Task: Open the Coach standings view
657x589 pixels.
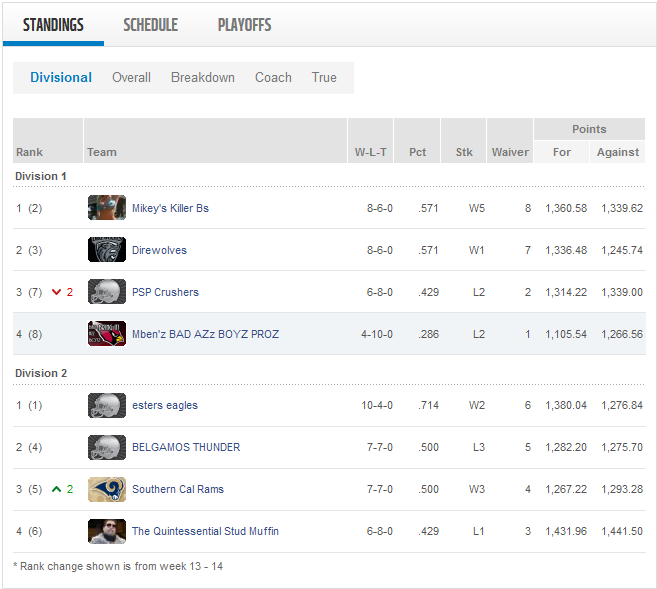Action: [273, 77]
